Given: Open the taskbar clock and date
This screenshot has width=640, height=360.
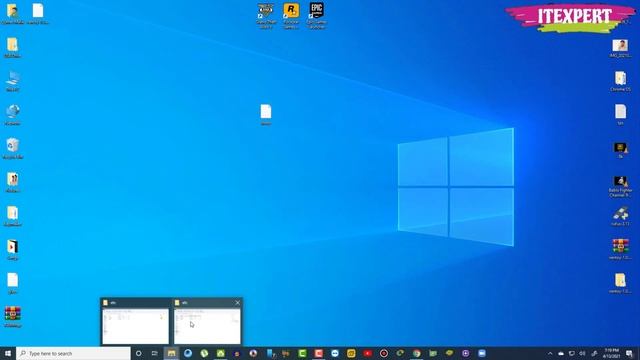Looking at the screenshot, I should coord(611,353).
